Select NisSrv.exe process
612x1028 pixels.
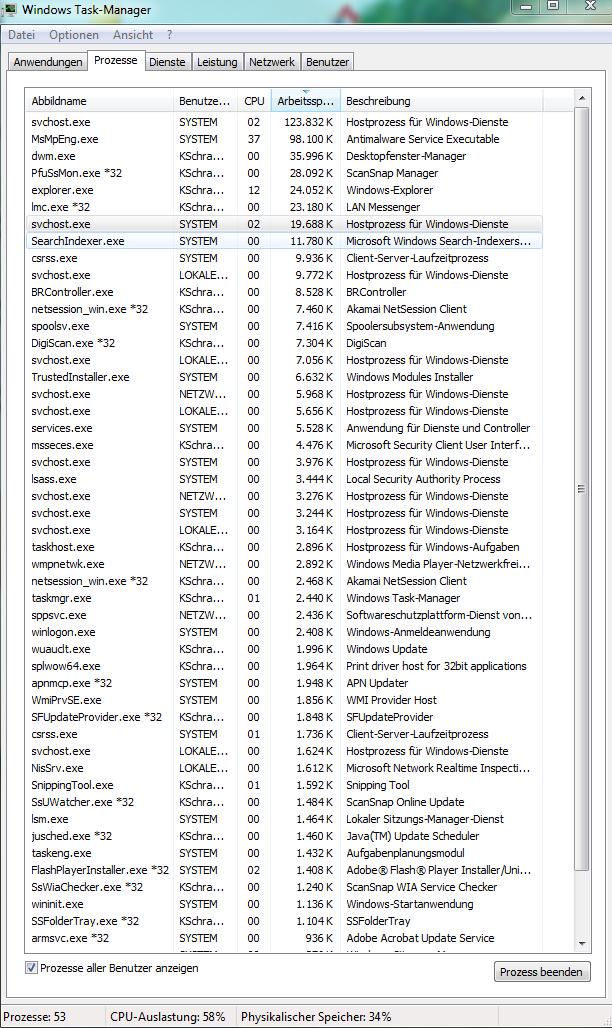click(x=284, y=768)
